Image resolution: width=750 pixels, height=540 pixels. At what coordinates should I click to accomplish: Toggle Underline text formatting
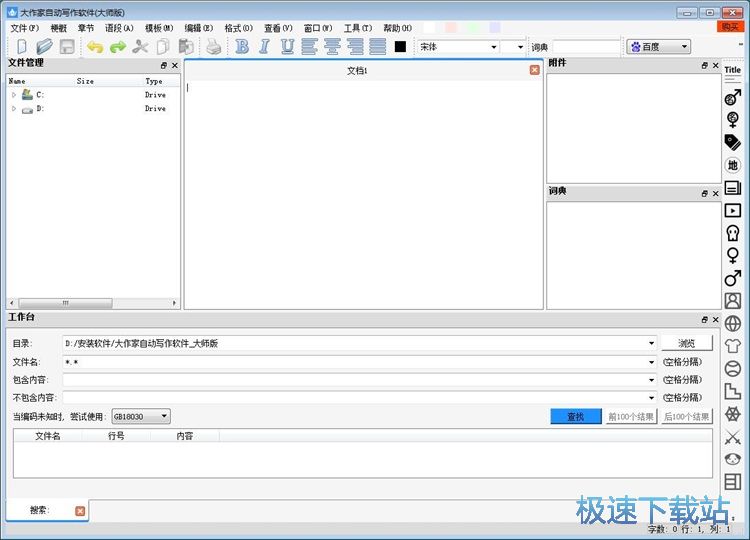point(287,47)
